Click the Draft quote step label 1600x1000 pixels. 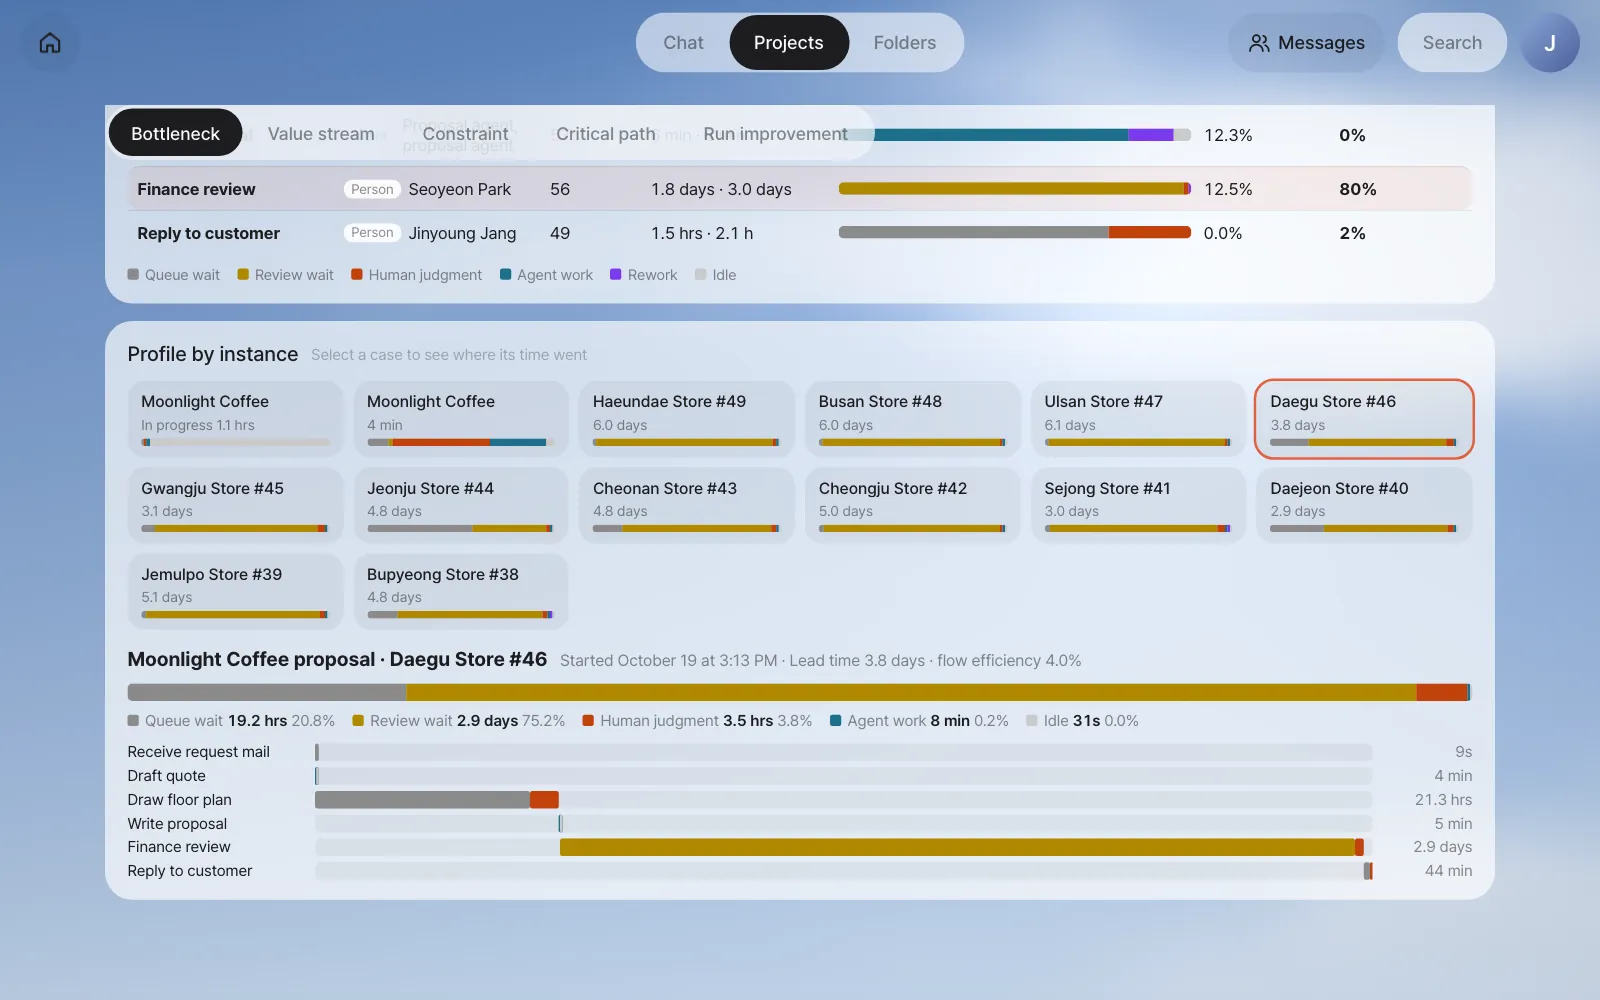(x=166, y=775)
